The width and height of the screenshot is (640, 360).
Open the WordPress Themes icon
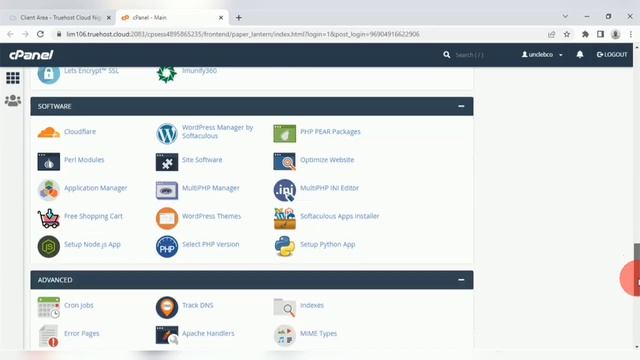(167, 218)
